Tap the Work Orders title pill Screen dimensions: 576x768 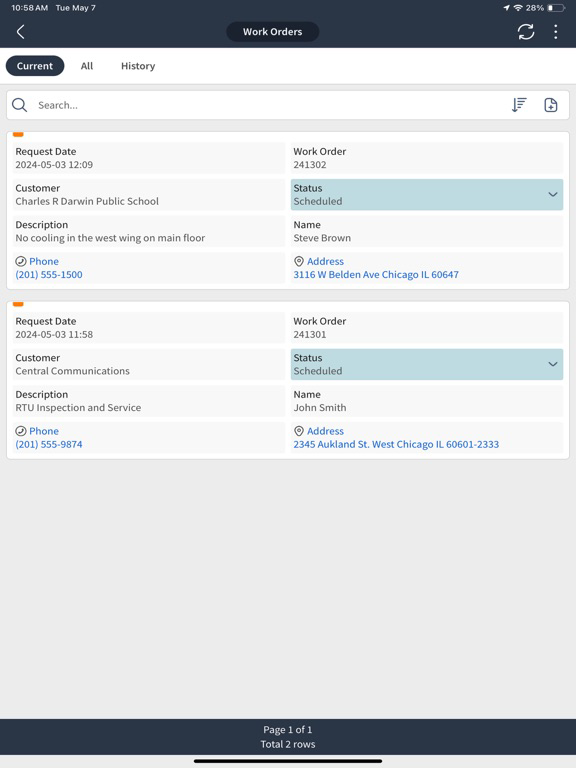[272, 32]
